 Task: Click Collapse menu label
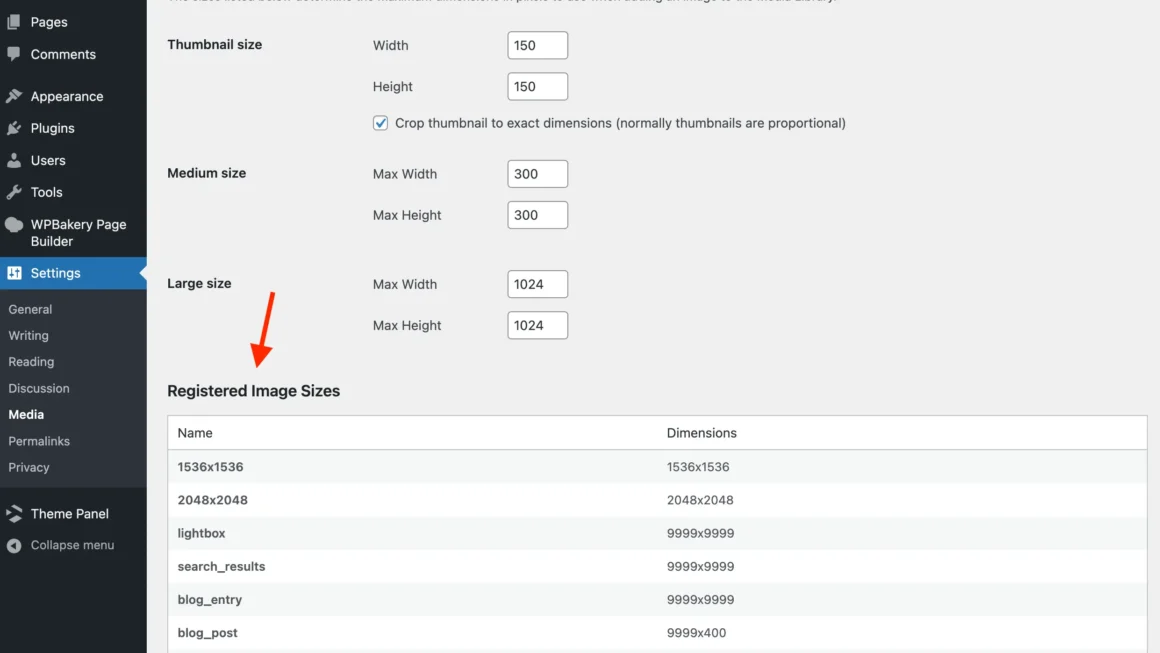pyautogui.click(x=72, y=545)
